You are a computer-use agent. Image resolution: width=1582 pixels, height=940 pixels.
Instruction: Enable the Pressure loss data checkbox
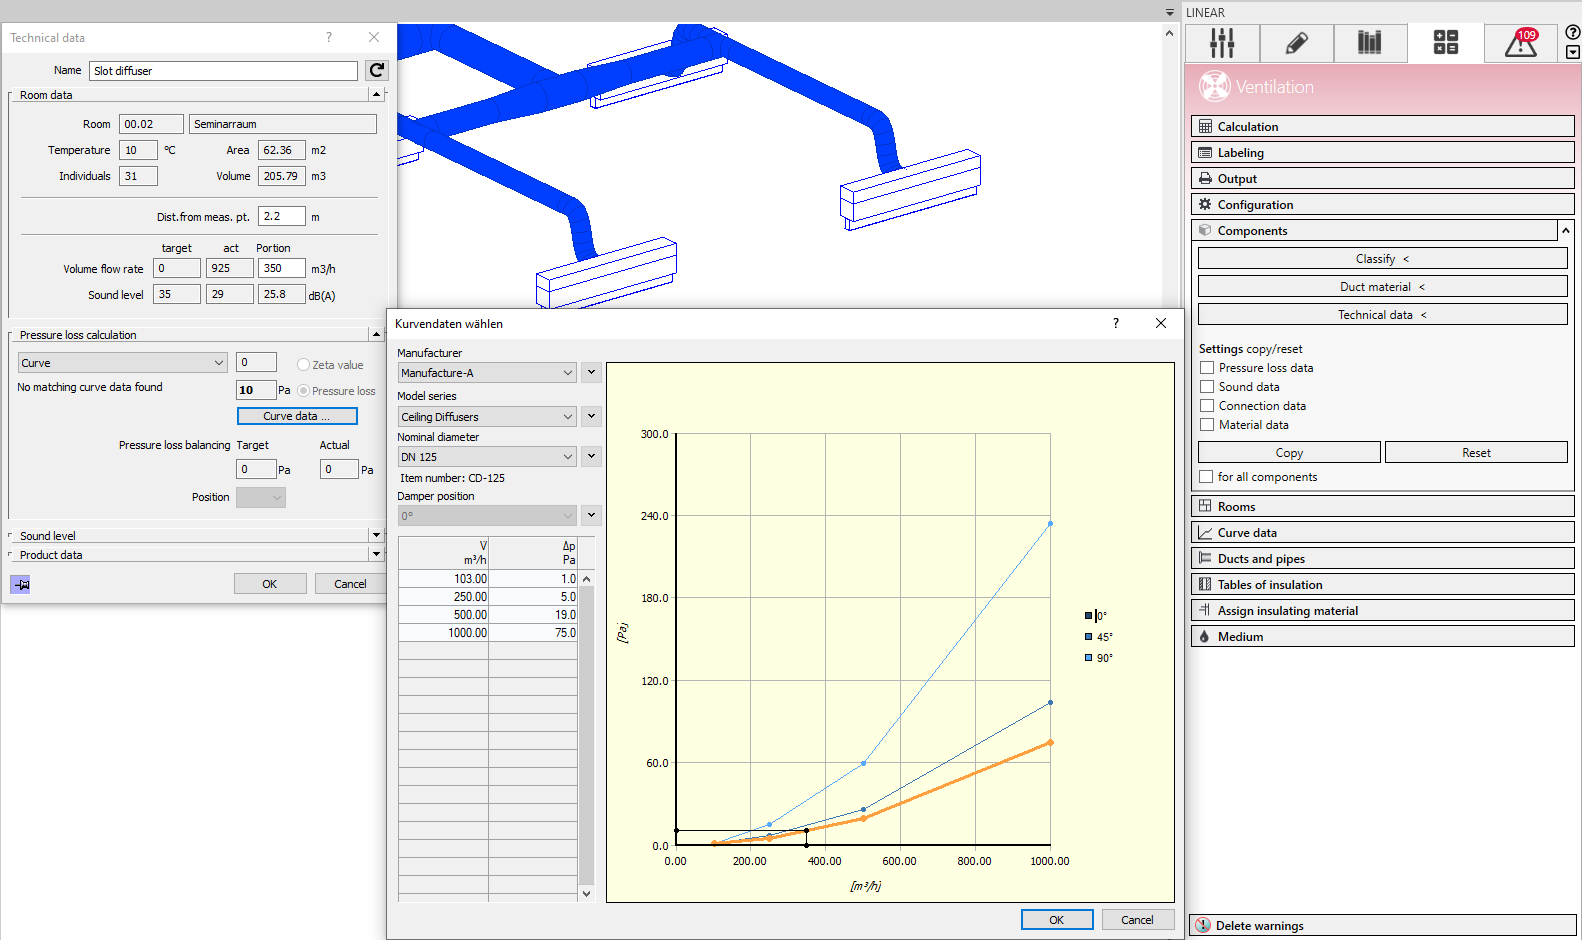[x=1207, y=368]
